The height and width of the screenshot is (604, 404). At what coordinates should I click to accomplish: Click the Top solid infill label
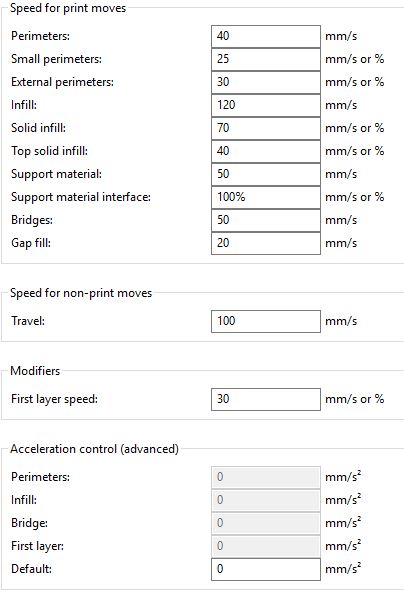tap(49, 151)
